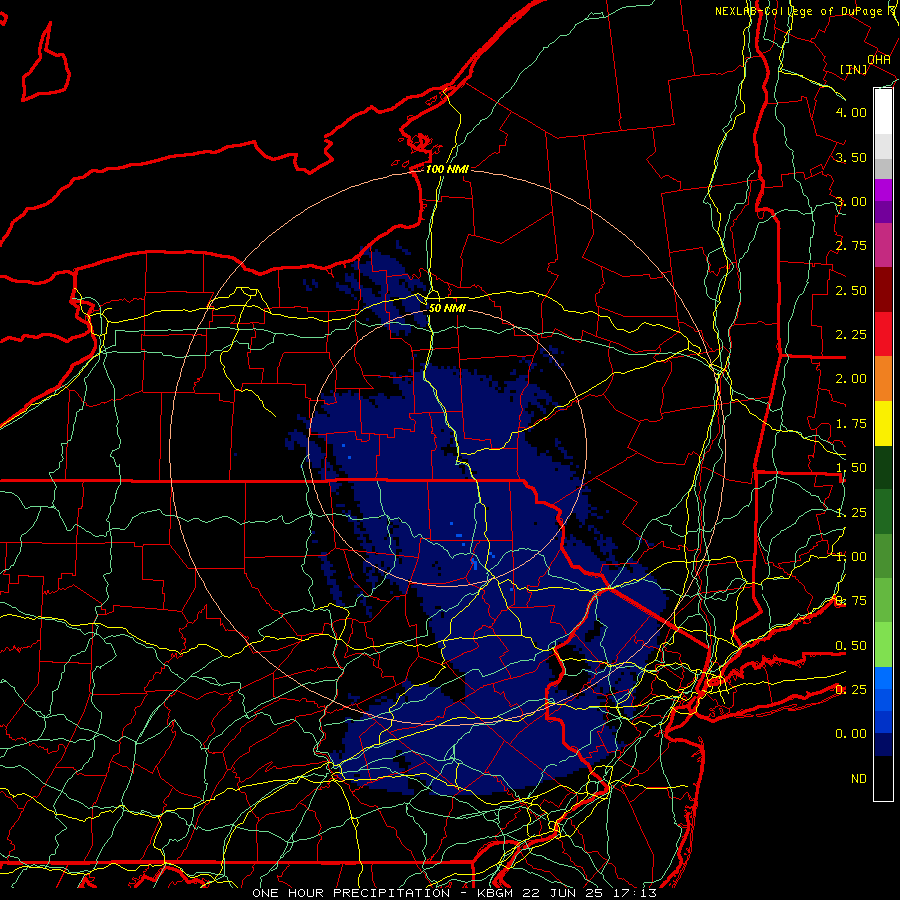Screen dimensions: 900x900
Task: Pick the bright magenta legend swatch near 3.00
Action: click(x=883, y=190)
